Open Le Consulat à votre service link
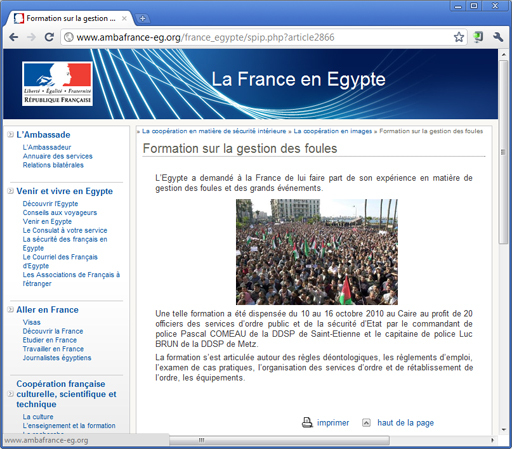This screenshot has height=449, width=512. (x=65, y=230)
